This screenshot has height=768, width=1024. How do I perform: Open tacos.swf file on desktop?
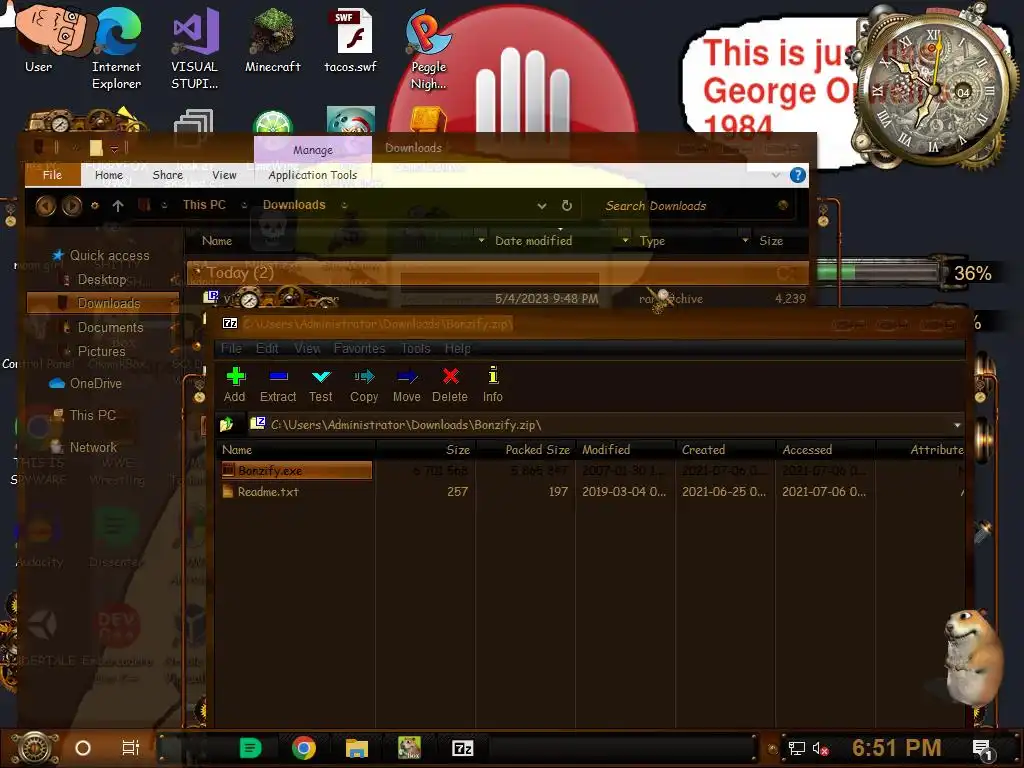pyautogui.click(x=351, y=40)
